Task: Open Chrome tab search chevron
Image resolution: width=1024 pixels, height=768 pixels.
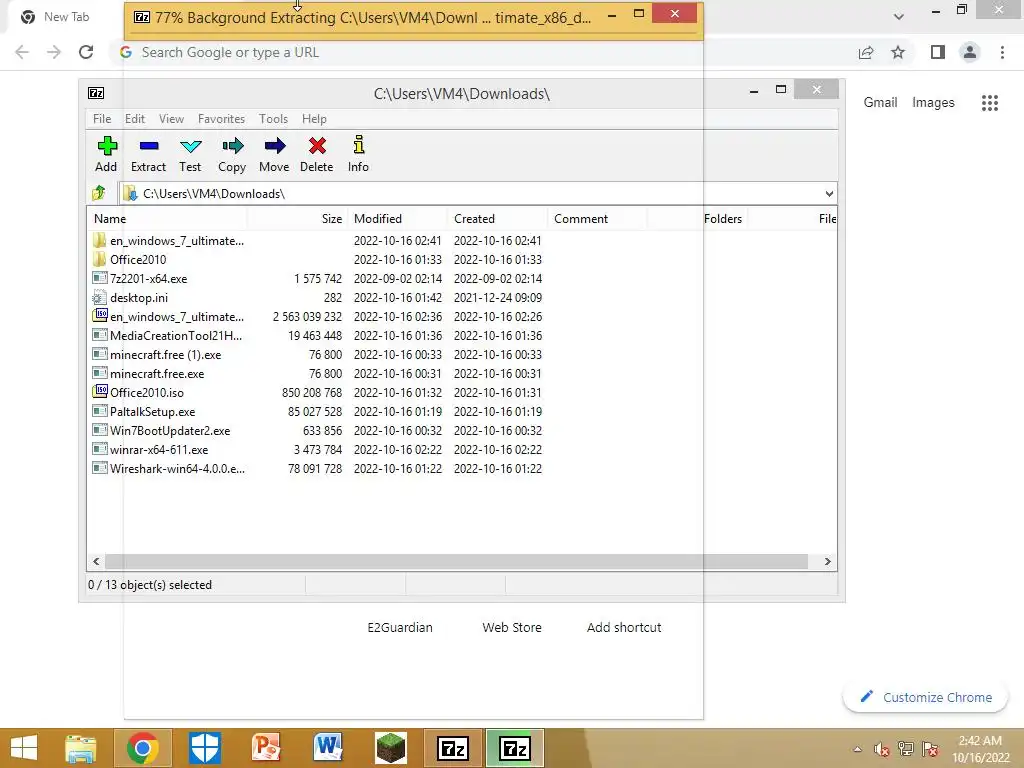Action: [x=899, y=17]
